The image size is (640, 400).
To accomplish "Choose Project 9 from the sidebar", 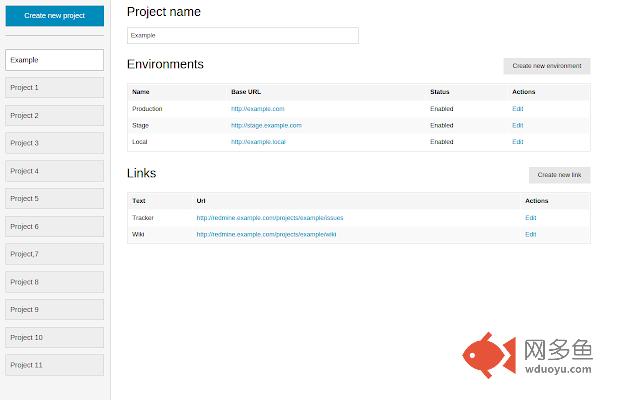I will click(54, 310).
